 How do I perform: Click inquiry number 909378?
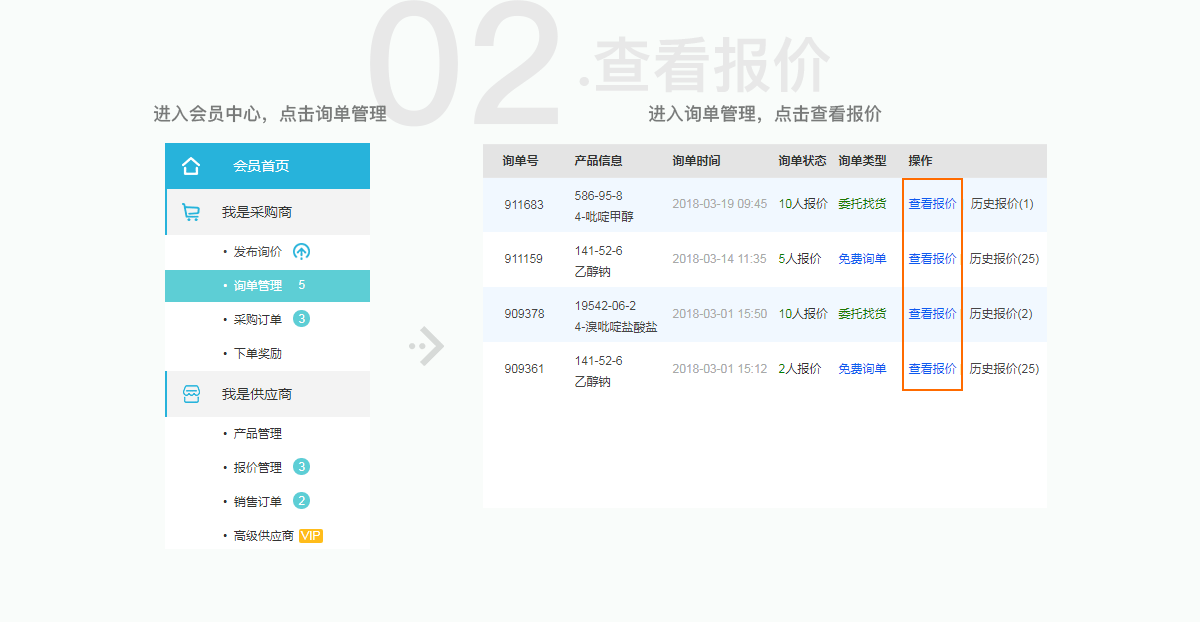pyautogui.click(x=524, y=314)
